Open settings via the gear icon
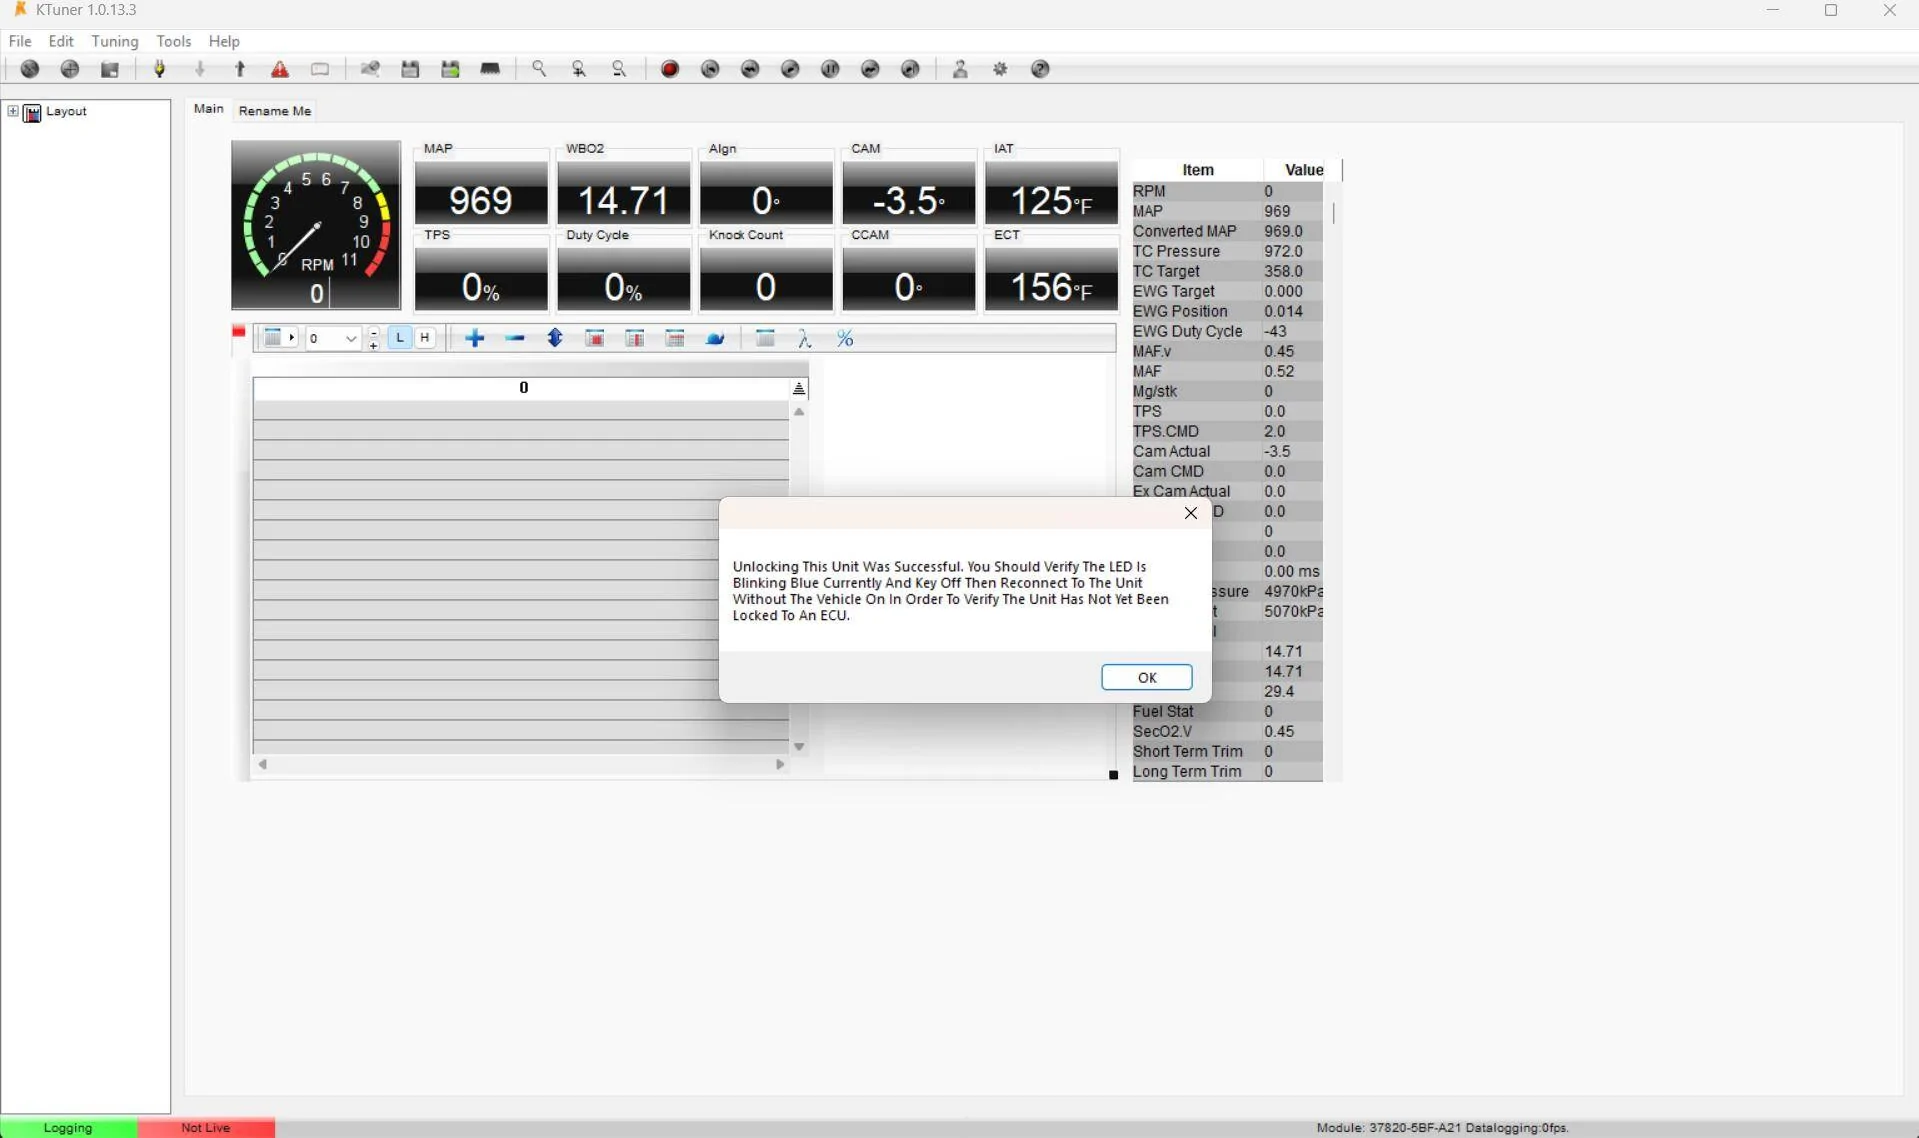The height and width of the screenshot is (1138, 1919). (x=1000, y=69)
